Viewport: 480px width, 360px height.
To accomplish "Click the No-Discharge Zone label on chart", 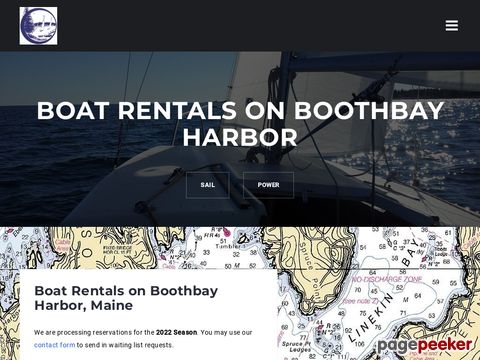I will [387, 279].
